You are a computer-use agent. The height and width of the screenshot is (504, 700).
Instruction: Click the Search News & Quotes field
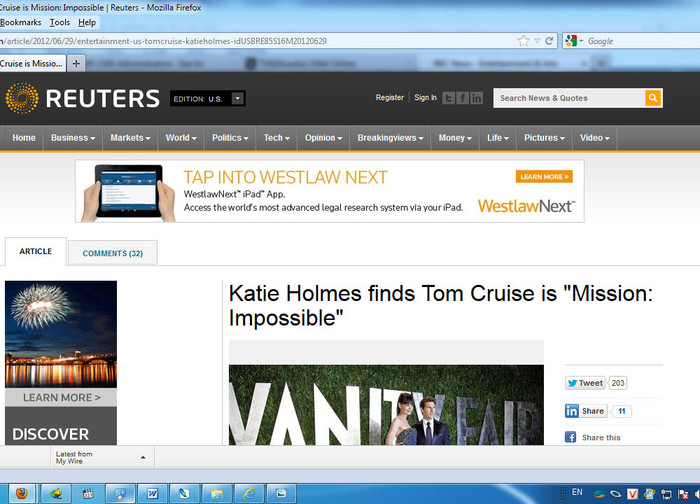point(569,98)
